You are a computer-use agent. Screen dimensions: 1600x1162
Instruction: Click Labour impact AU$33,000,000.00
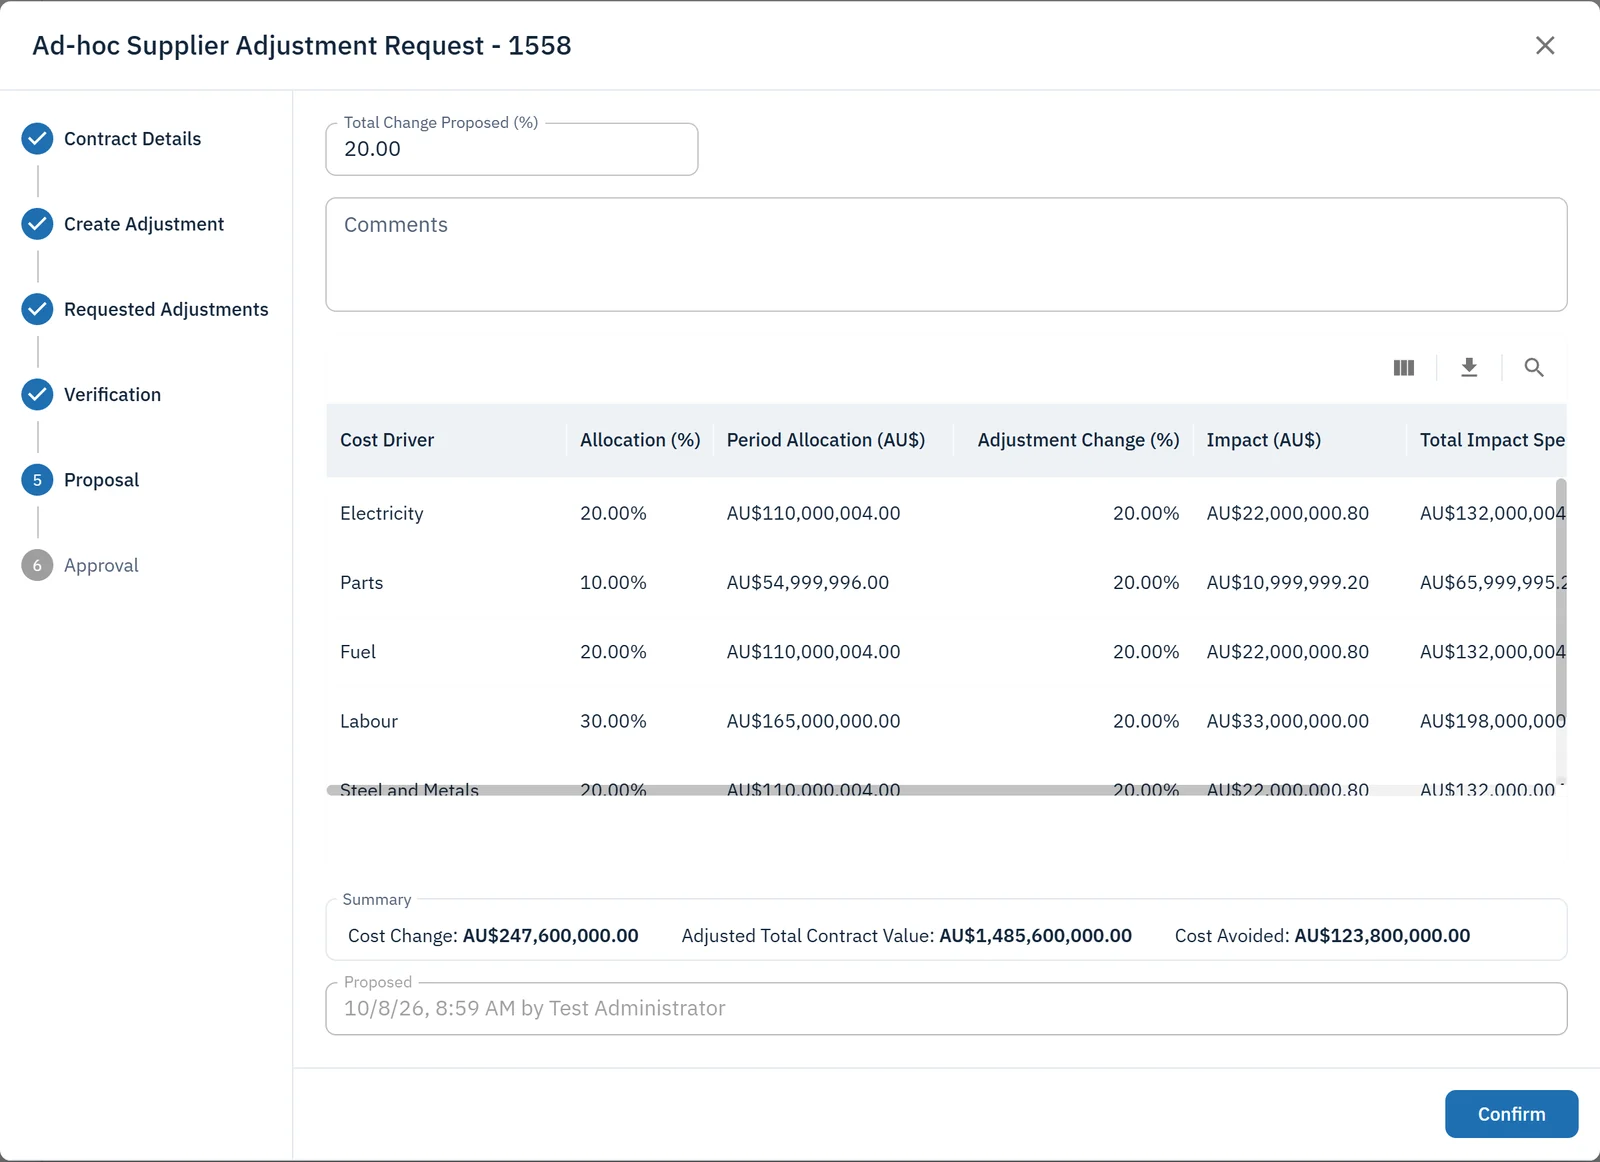(x=1287, y=721)
